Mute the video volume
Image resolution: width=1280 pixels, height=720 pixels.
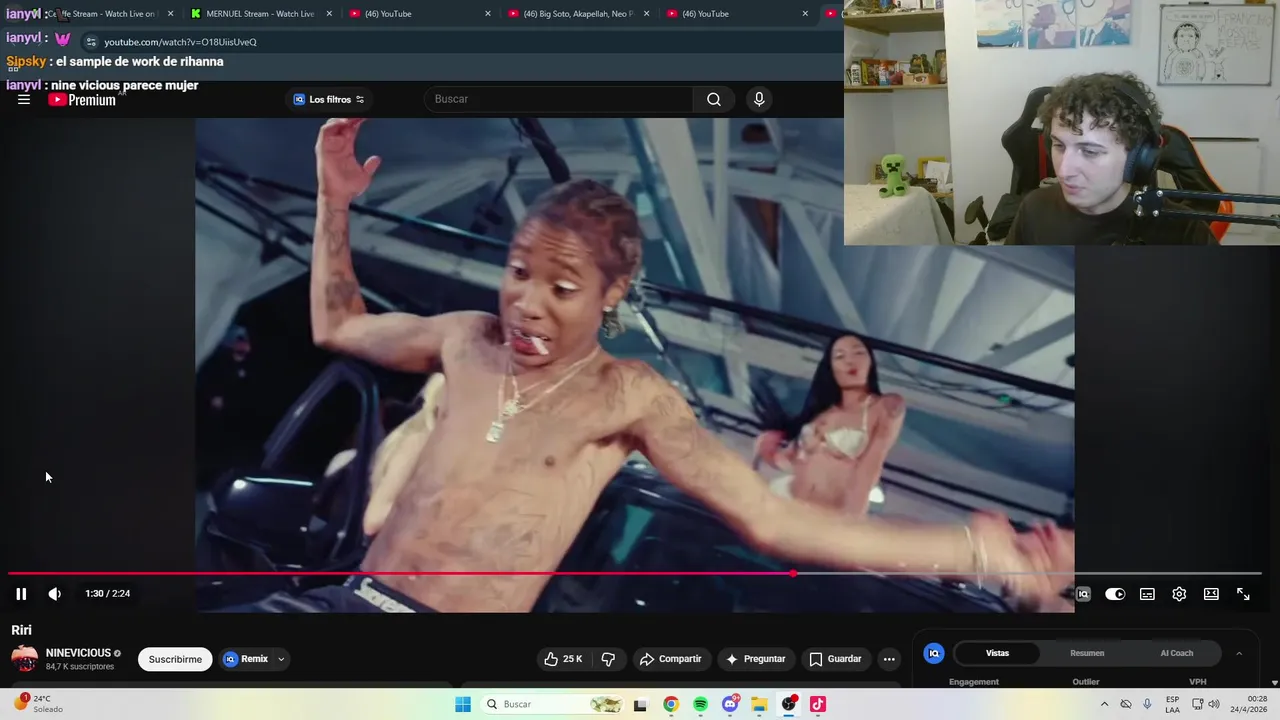coord(55,594)
